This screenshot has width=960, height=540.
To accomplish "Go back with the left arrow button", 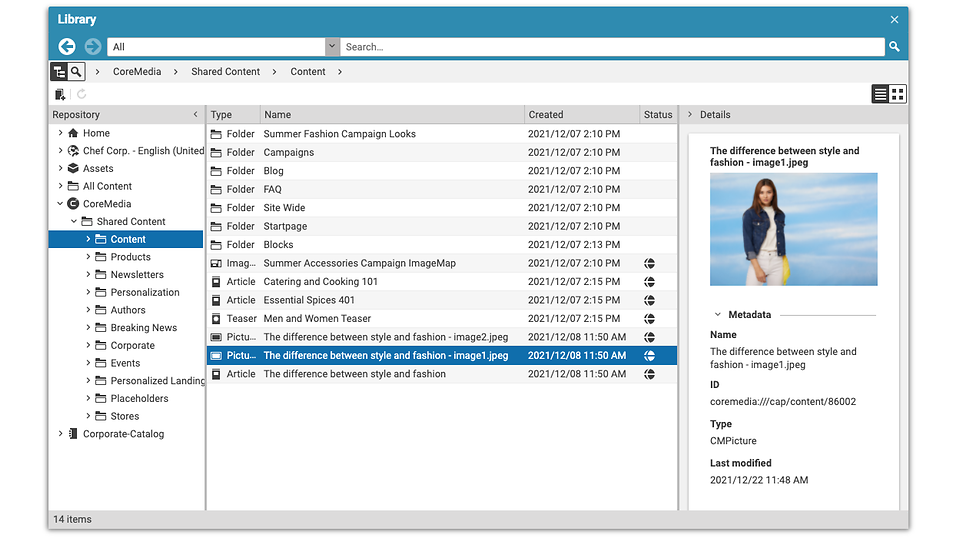I will (x=67, y=47).
